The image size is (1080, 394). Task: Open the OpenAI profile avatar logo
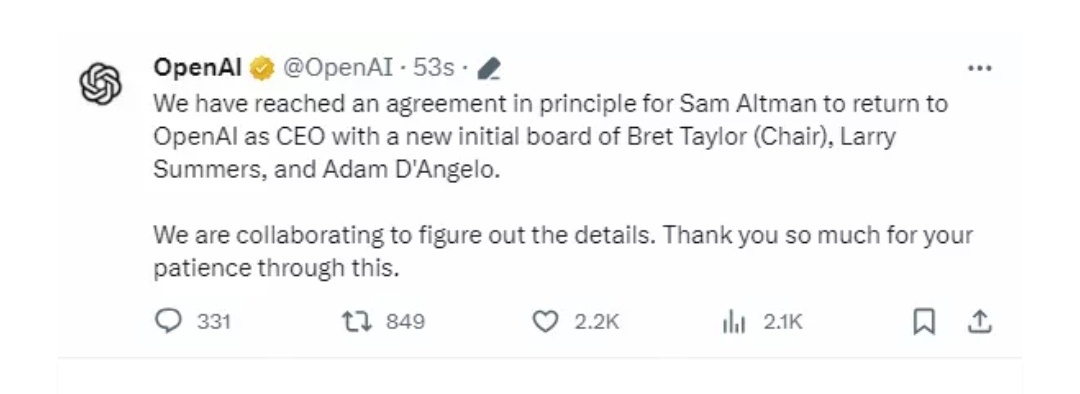click(101, 83)
